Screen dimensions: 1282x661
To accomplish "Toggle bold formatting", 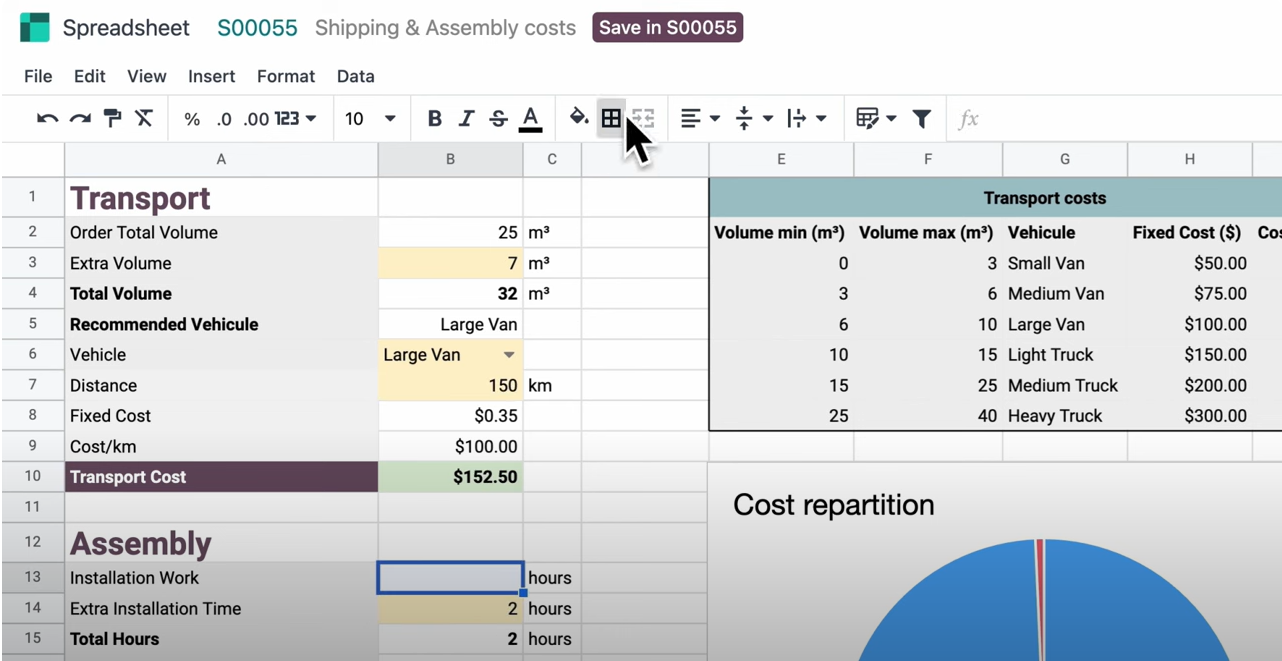I will tap(434, 118).
